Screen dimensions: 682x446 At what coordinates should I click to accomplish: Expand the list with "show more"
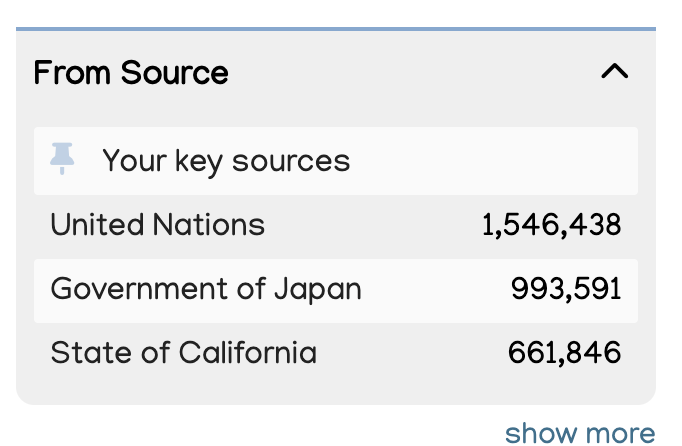[580, 433]
